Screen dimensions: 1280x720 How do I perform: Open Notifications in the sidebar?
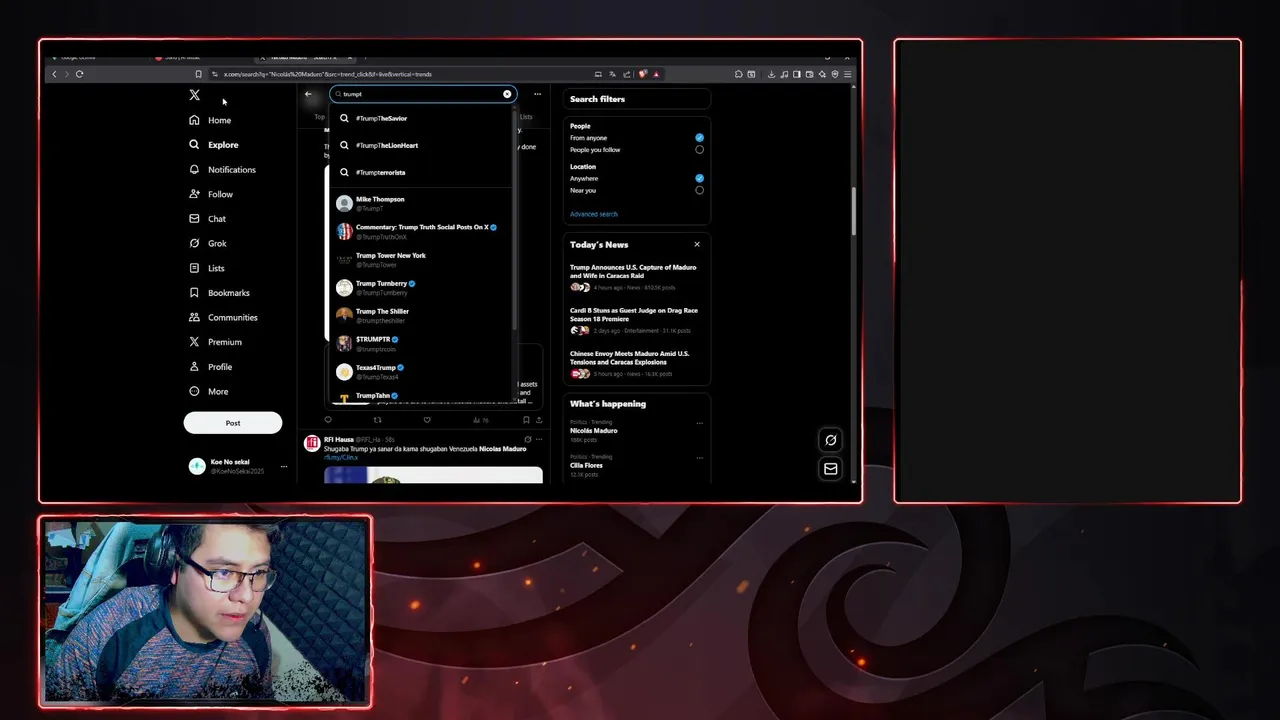coord(222,170)
